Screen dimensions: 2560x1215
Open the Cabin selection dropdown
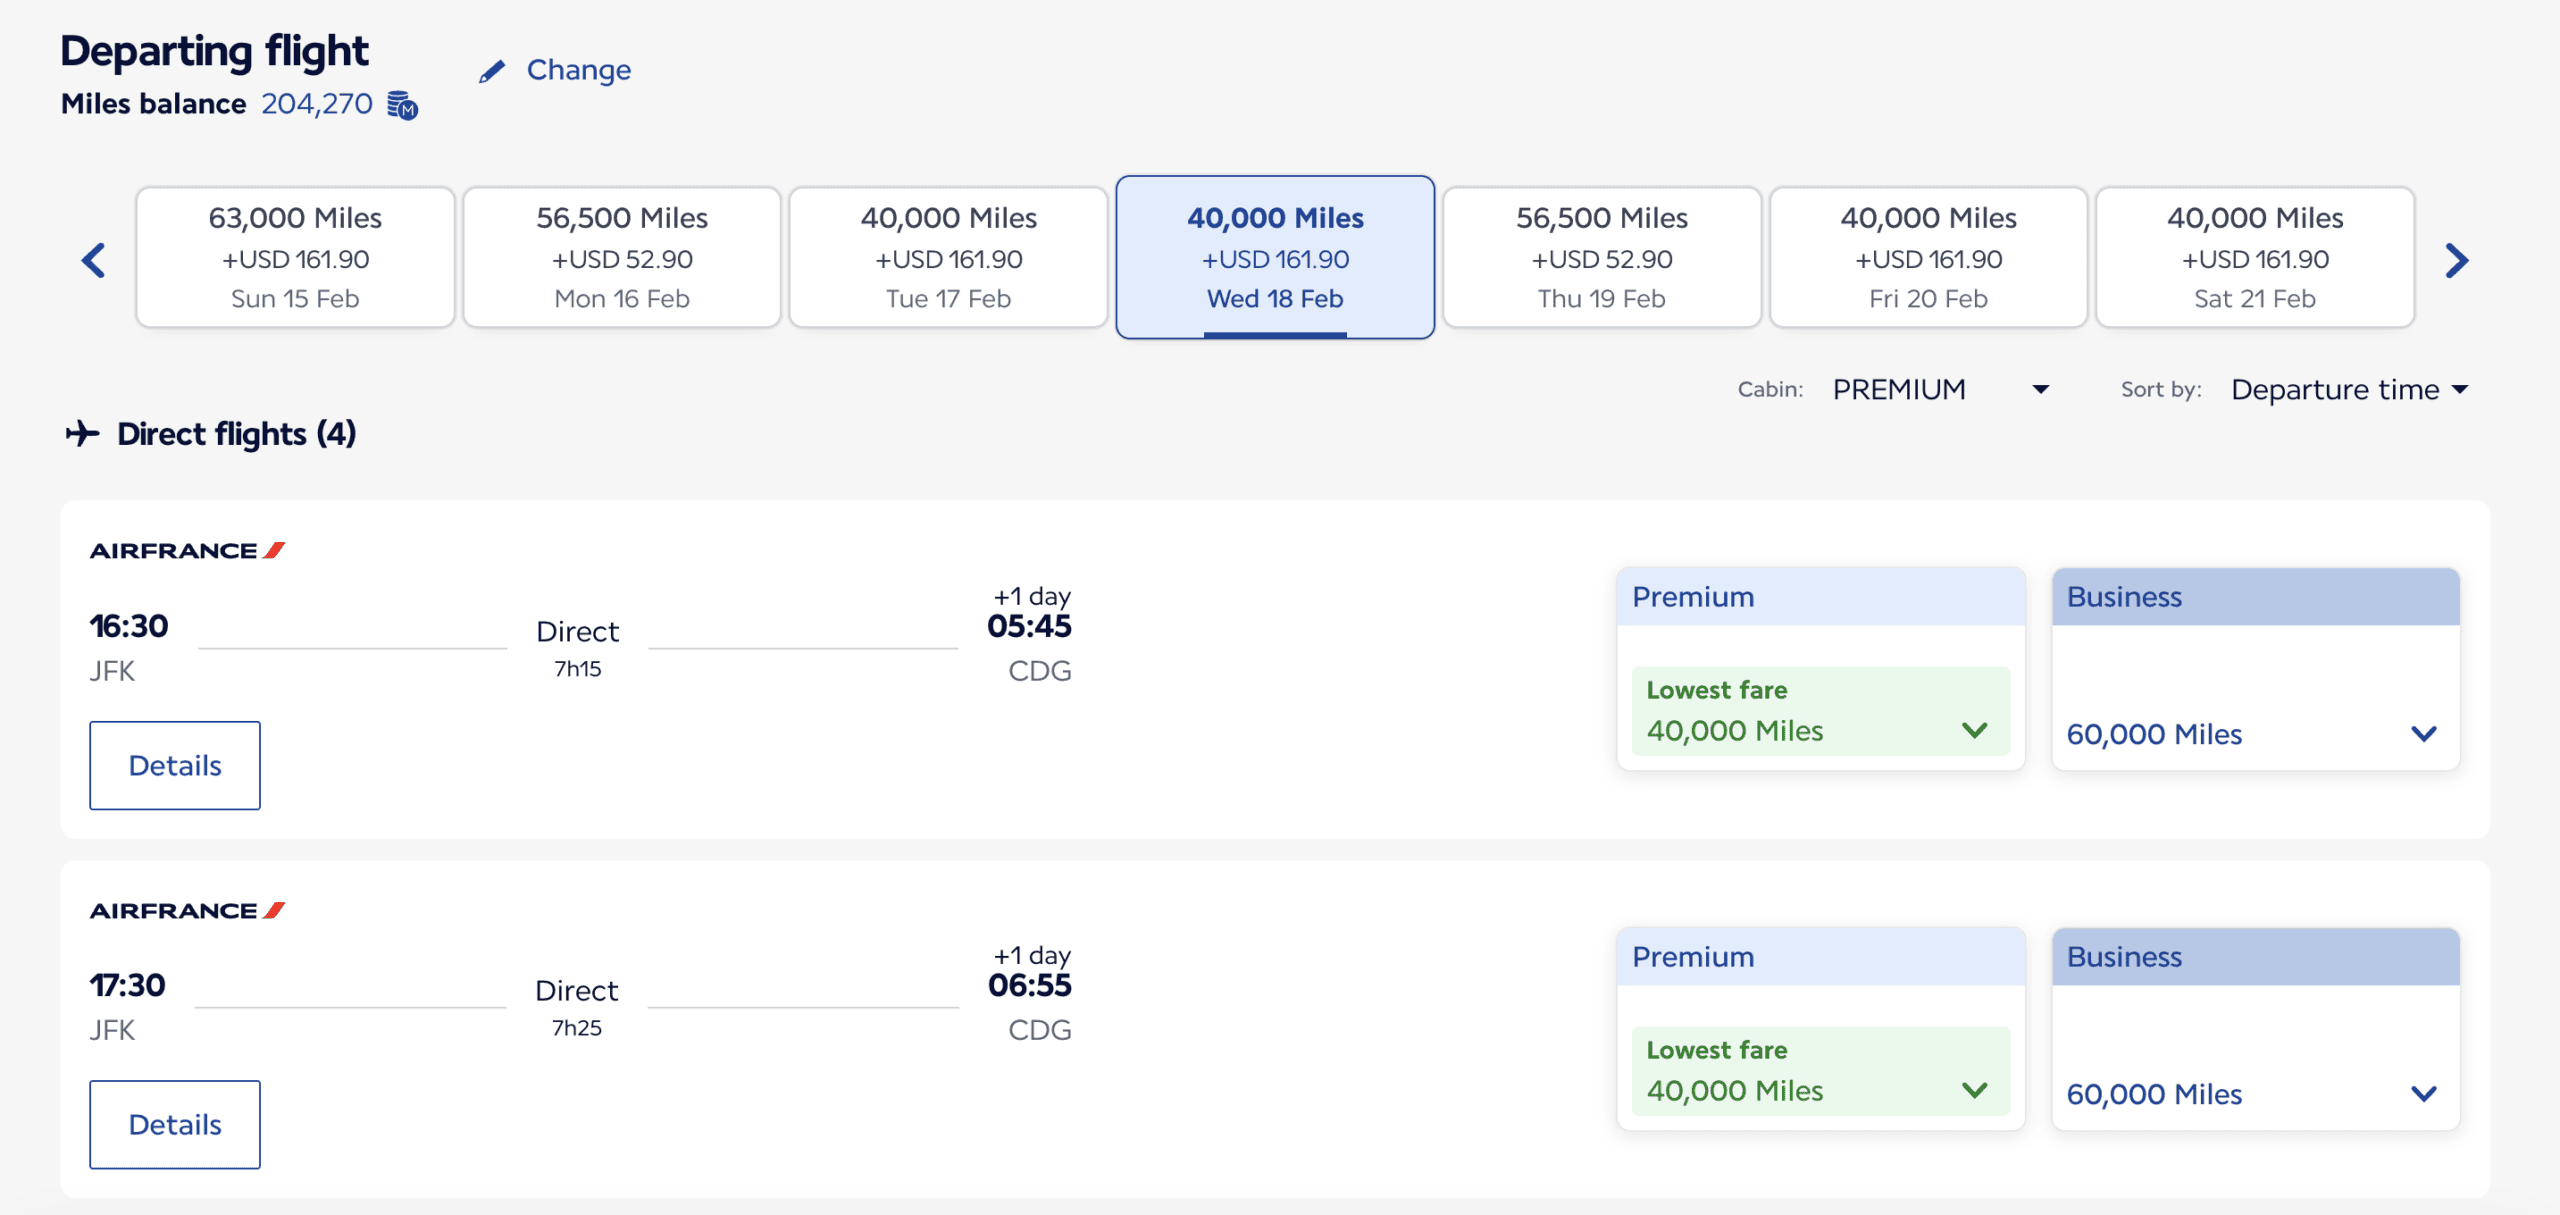1938,389
